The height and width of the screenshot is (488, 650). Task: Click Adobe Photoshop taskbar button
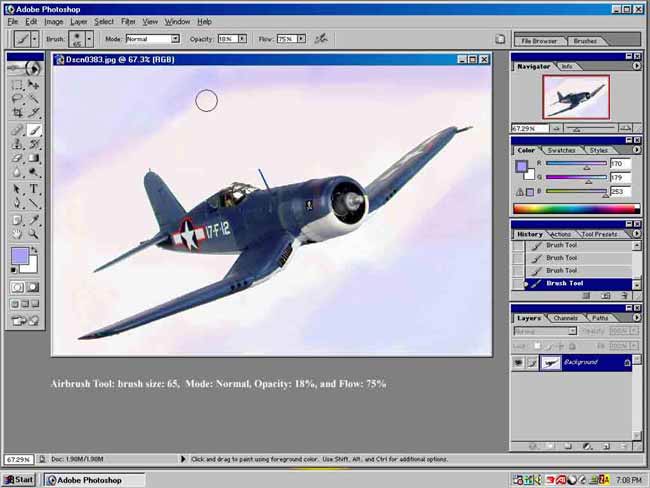tap(95, 480)
